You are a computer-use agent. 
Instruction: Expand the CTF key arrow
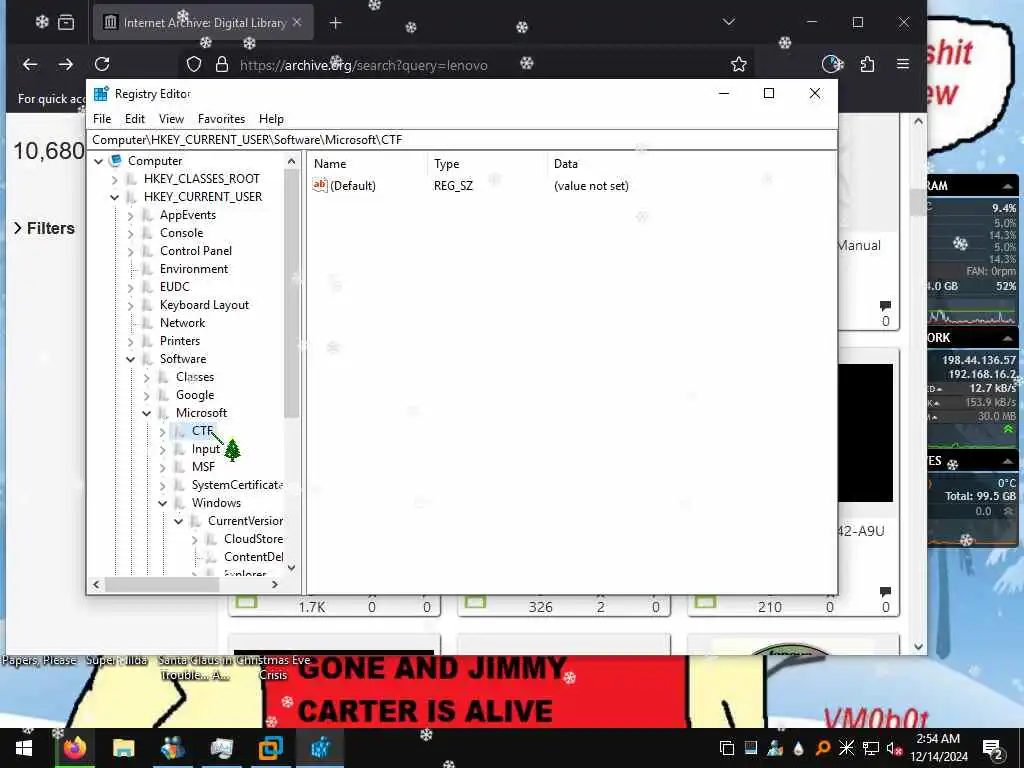tap(163, 432)
